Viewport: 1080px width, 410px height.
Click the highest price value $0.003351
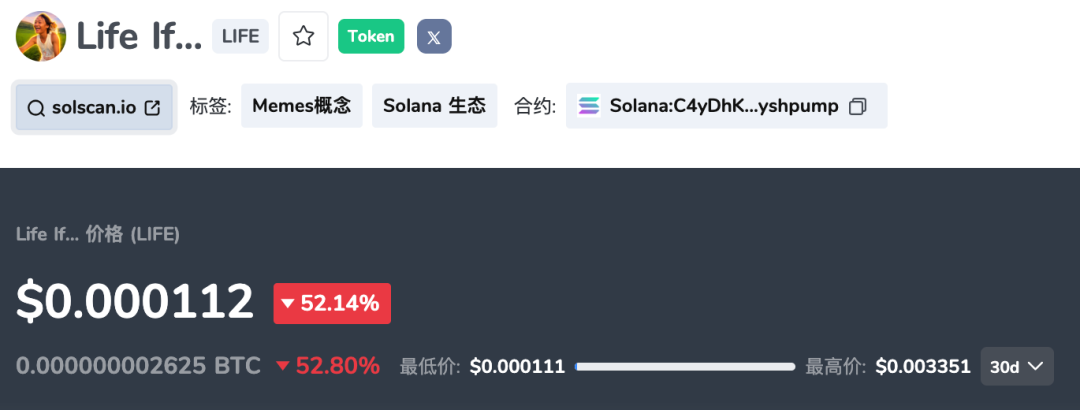click(923, 367)
